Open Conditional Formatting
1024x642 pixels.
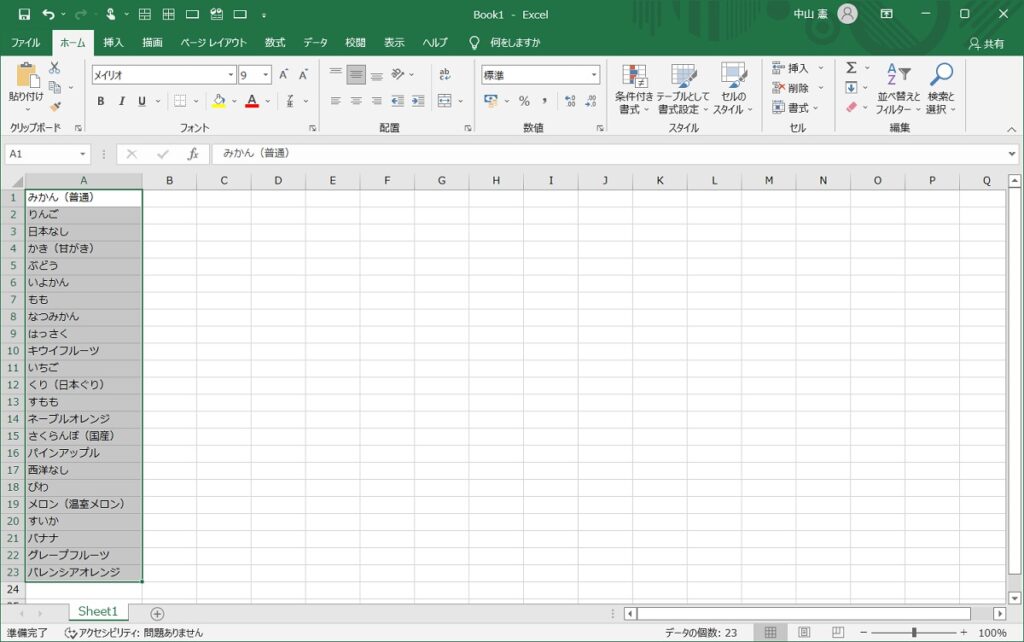coord(633,89)
